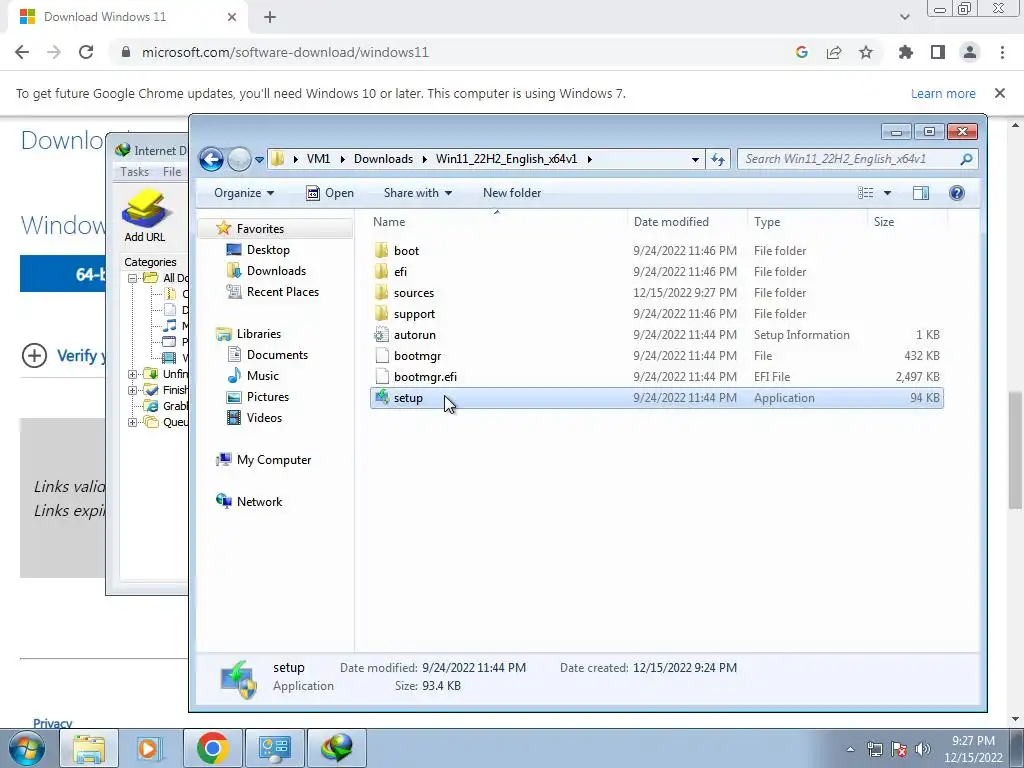
Task: Click volume speaker icon in system tray
Action: coord(923,749)
